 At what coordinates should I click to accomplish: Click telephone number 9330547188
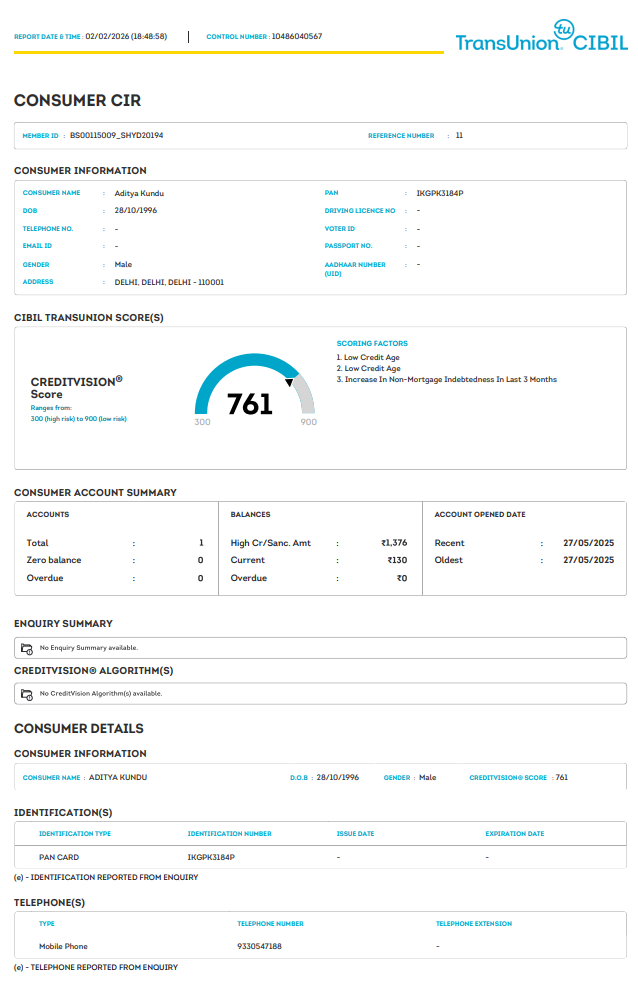coord(260,946)
